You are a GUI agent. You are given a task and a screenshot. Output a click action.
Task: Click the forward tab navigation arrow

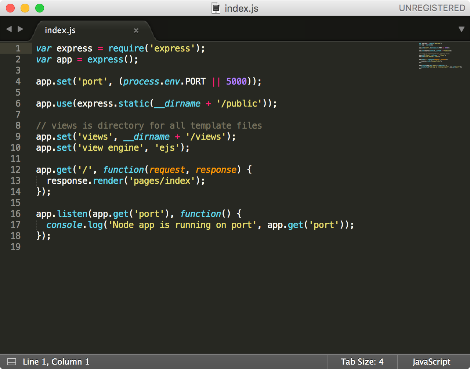click(20, 29)
